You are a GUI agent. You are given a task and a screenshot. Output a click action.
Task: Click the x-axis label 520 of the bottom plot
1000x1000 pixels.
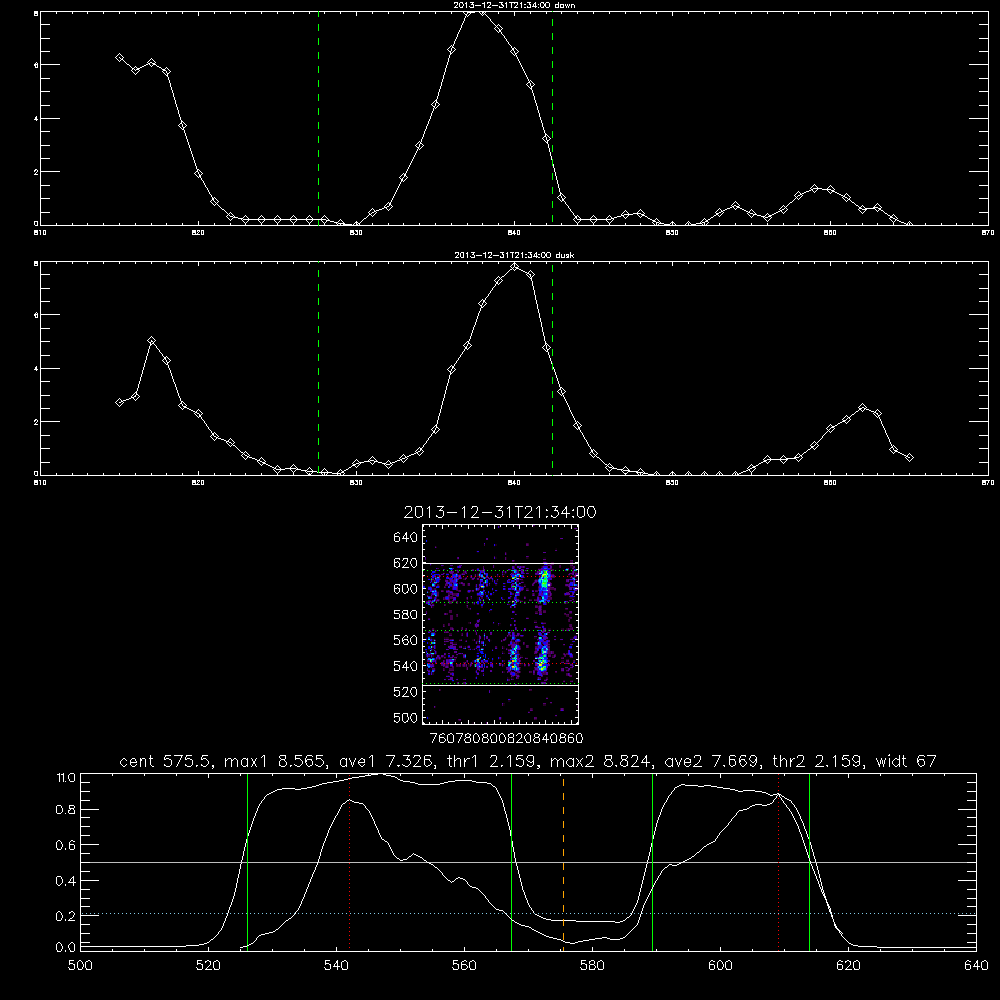click(208, 966)
